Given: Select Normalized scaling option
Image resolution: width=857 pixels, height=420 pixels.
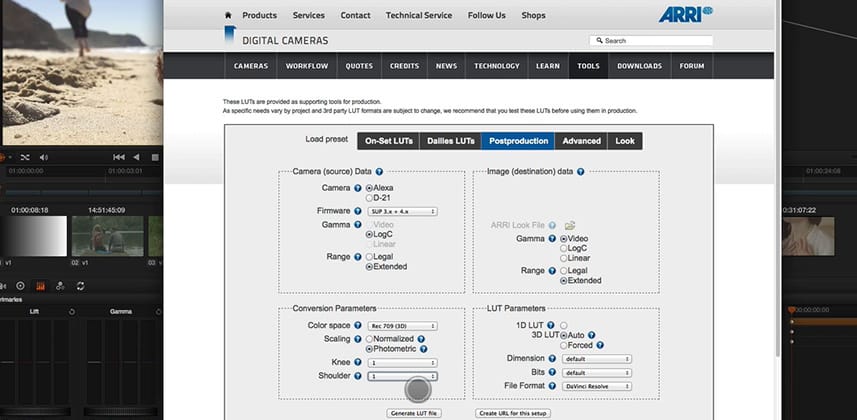Looking at the screenshot, I should pos(369,339).
